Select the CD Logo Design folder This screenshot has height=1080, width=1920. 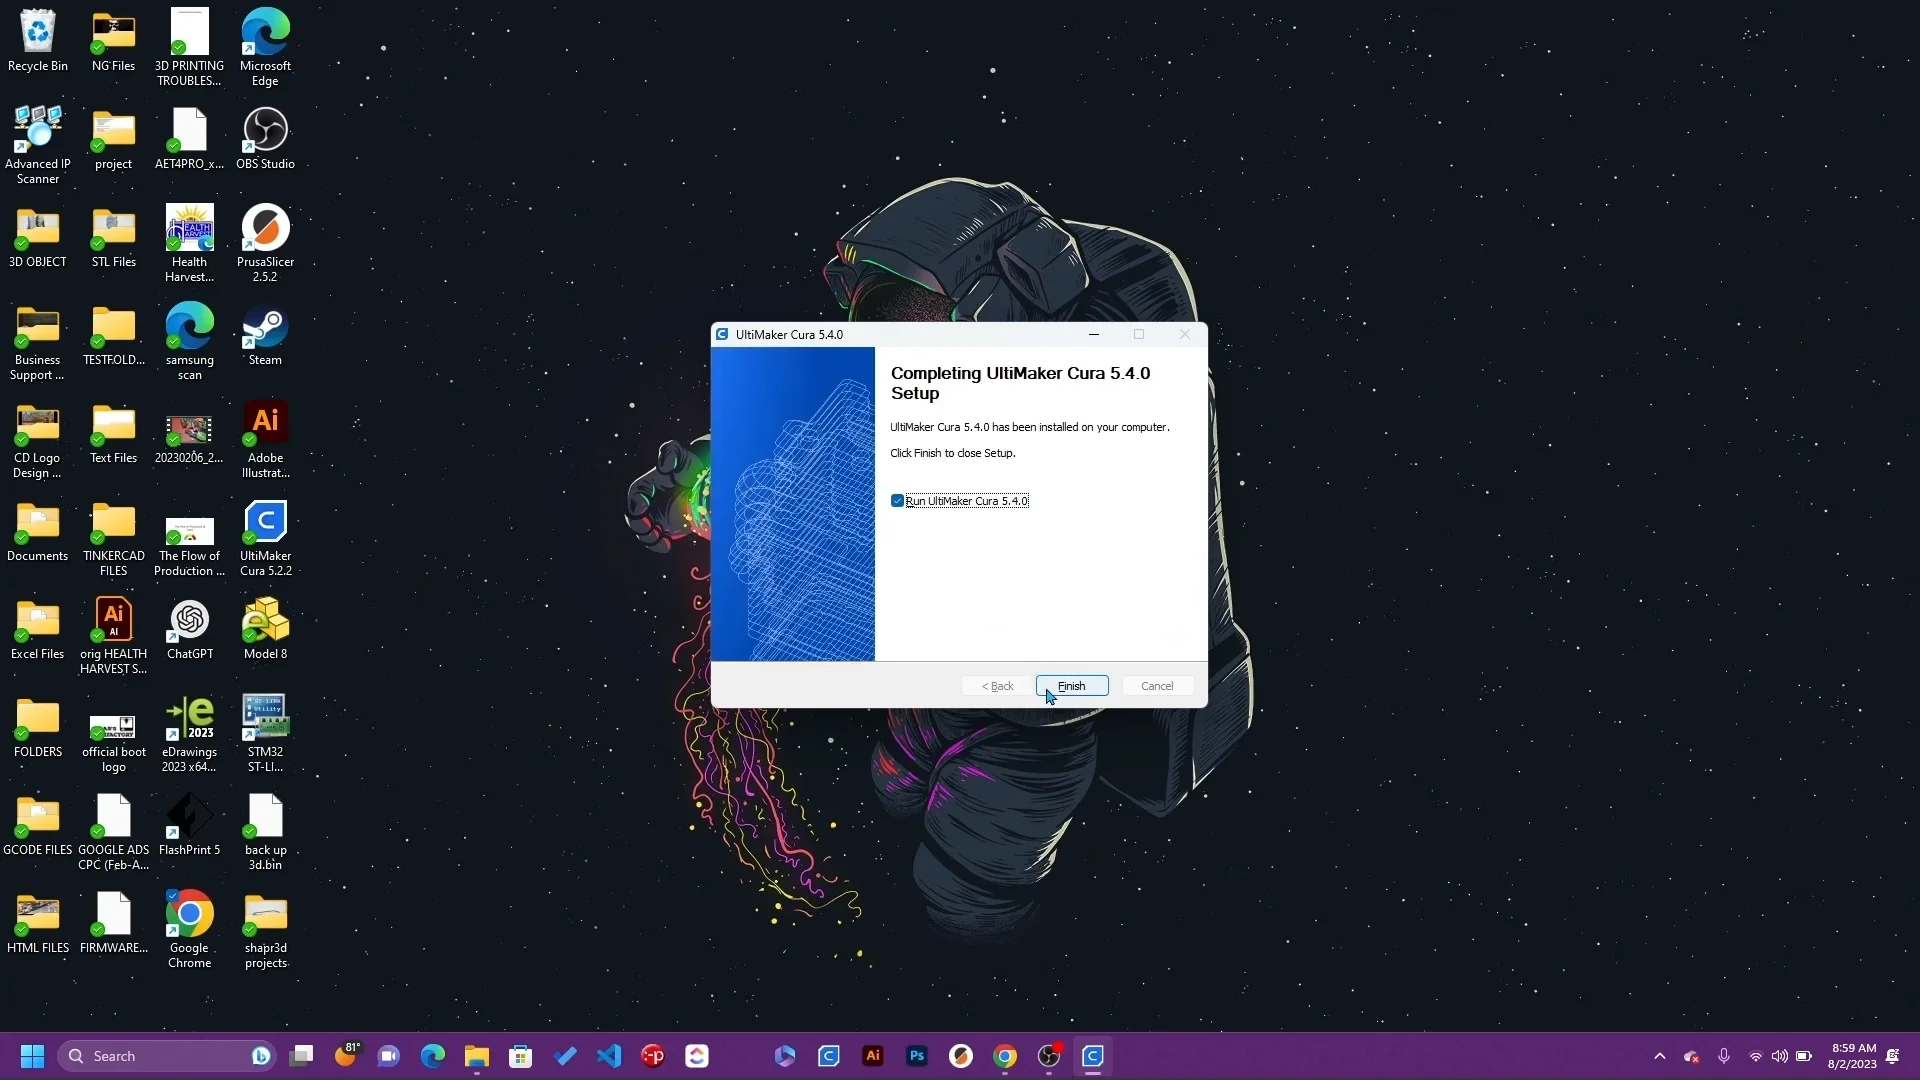[38, 439]
